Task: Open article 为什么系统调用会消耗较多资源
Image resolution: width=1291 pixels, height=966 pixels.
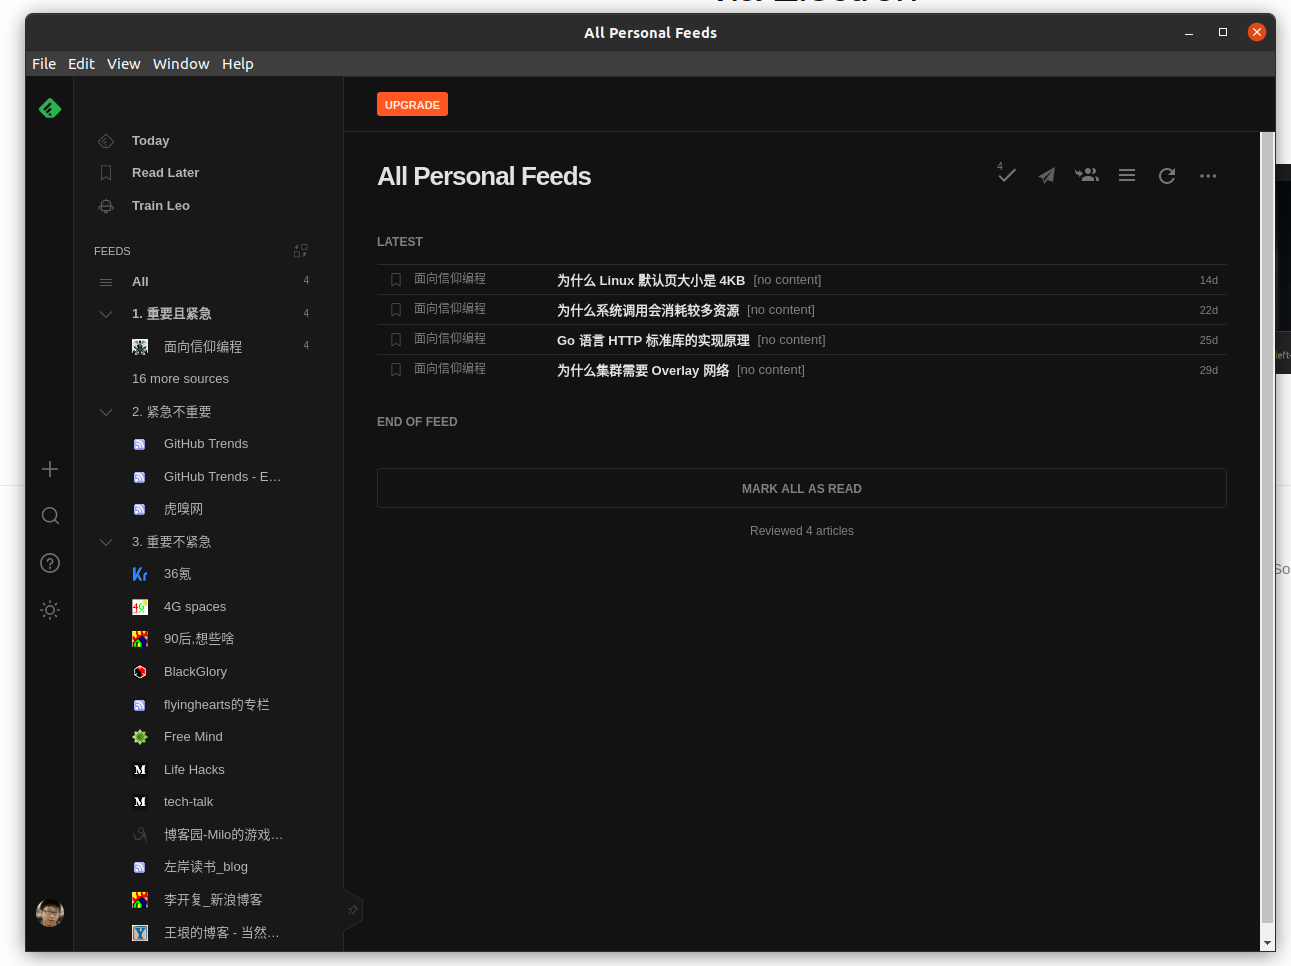Action: 648,310
